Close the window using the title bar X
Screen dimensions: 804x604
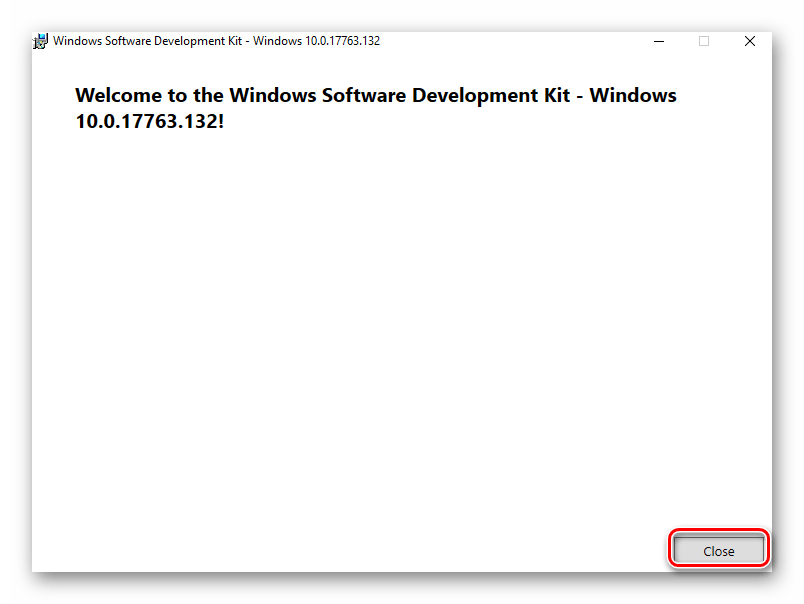(749, 42)
